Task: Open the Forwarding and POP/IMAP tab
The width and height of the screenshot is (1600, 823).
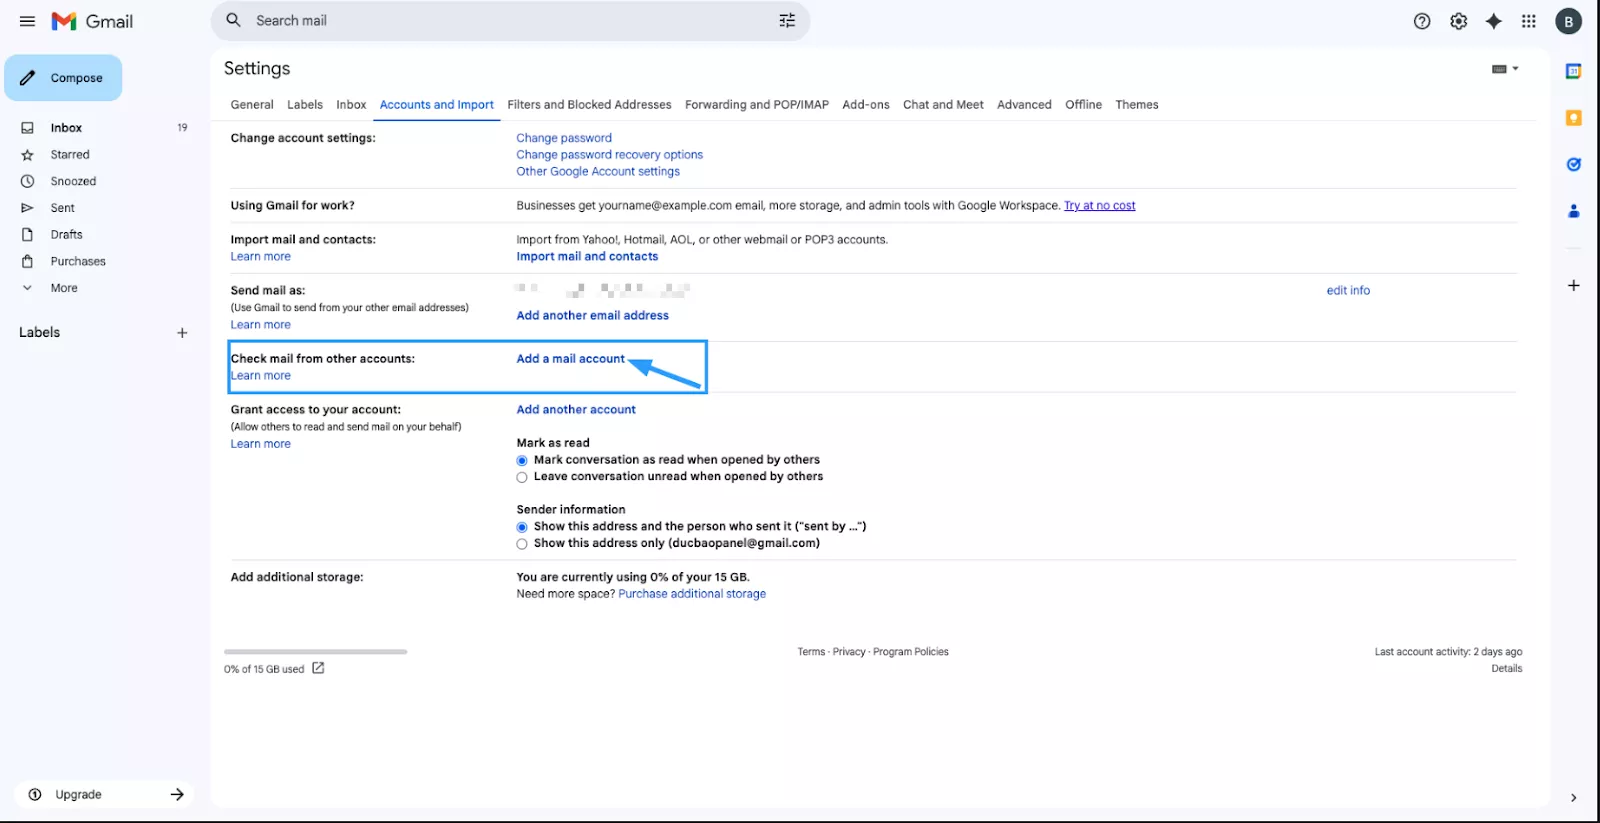Action: [756, 105]
